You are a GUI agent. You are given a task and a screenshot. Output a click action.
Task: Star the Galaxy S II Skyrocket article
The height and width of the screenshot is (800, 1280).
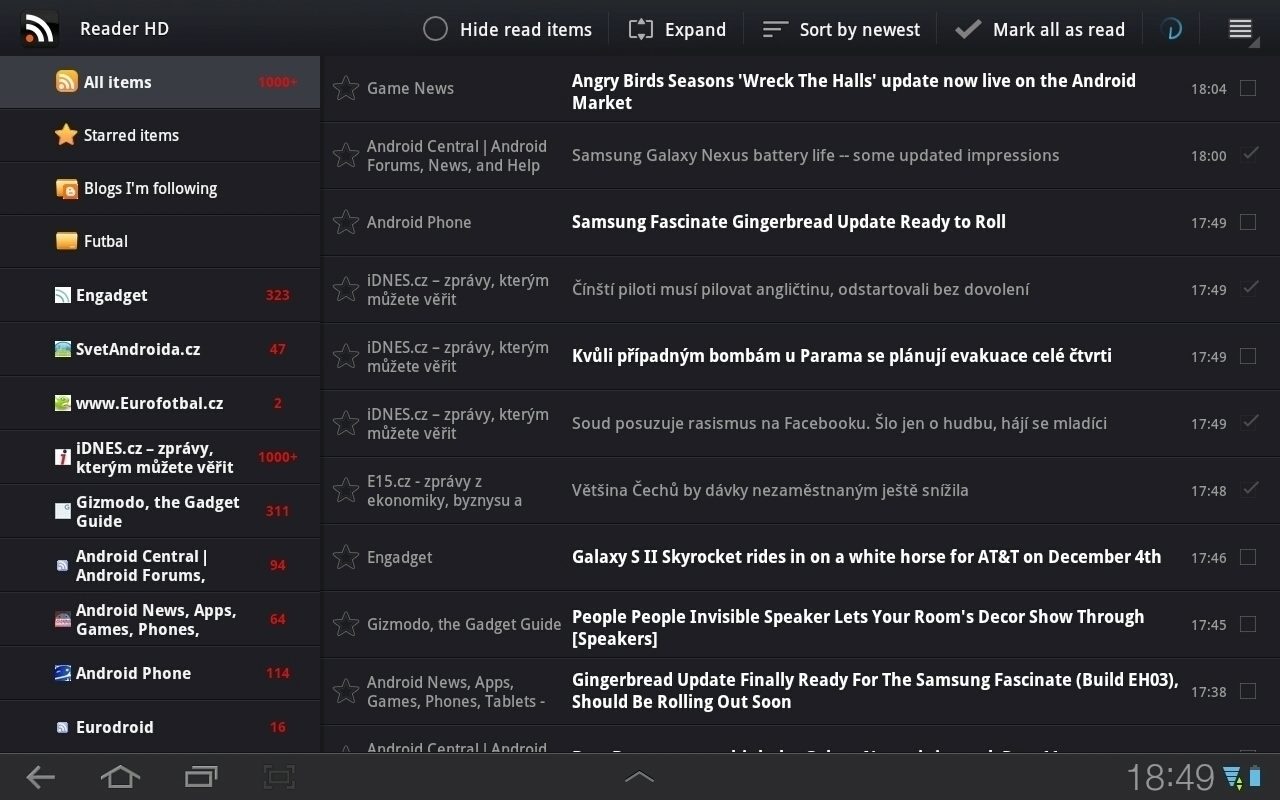[x=345, y=557]
